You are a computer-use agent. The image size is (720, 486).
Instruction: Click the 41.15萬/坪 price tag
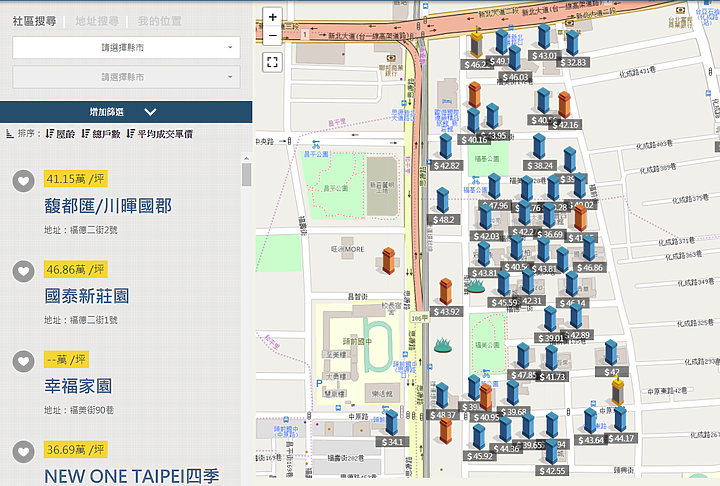pyautogui.click(x=76, y=179)
